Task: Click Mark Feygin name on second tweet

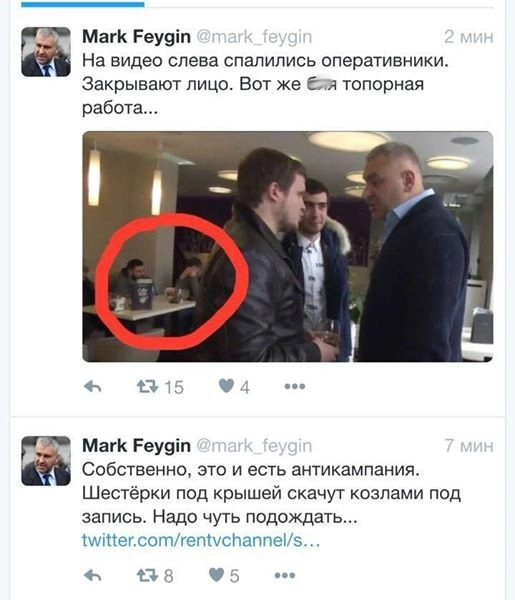Action: (x=136, y=446)
